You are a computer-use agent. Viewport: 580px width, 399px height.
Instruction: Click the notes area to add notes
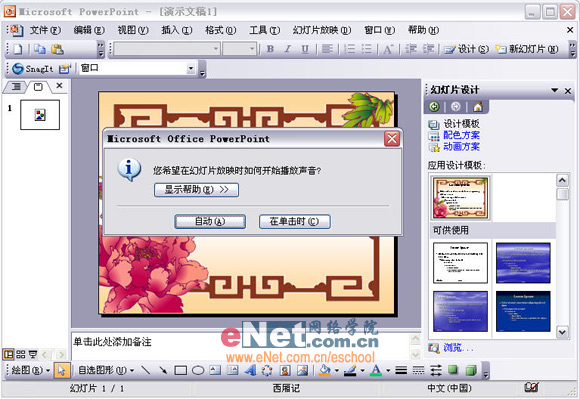click(x=240, y=346)
